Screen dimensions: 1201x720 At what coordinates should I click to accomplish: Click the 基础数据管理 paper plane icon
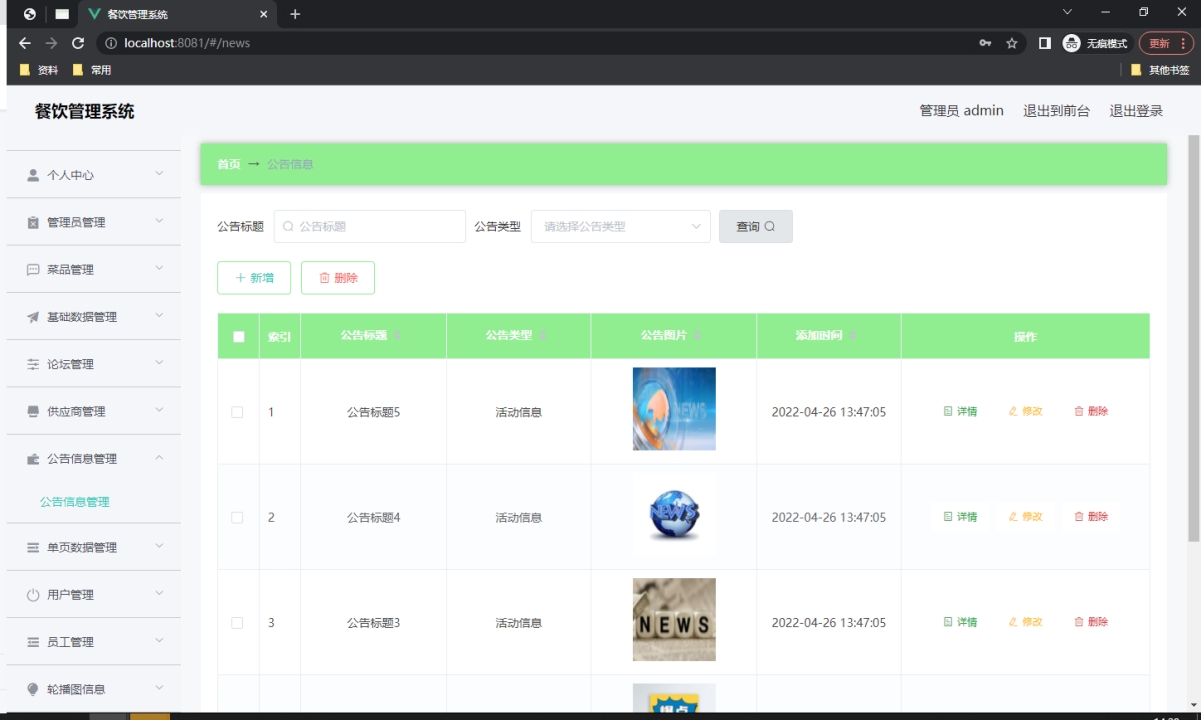tap(33, 317)
